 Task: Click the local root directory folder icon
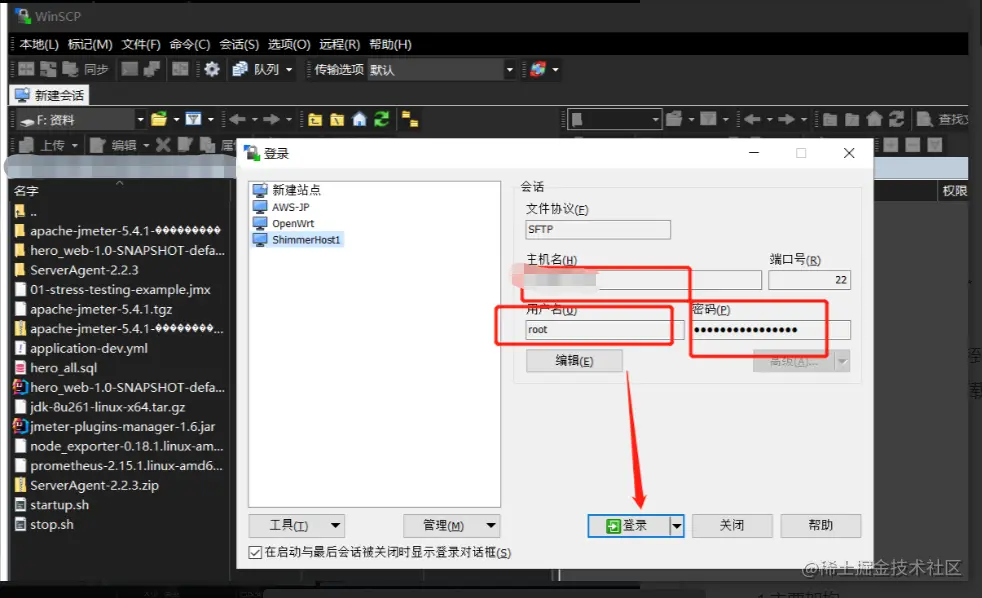(x=337, y=119)
